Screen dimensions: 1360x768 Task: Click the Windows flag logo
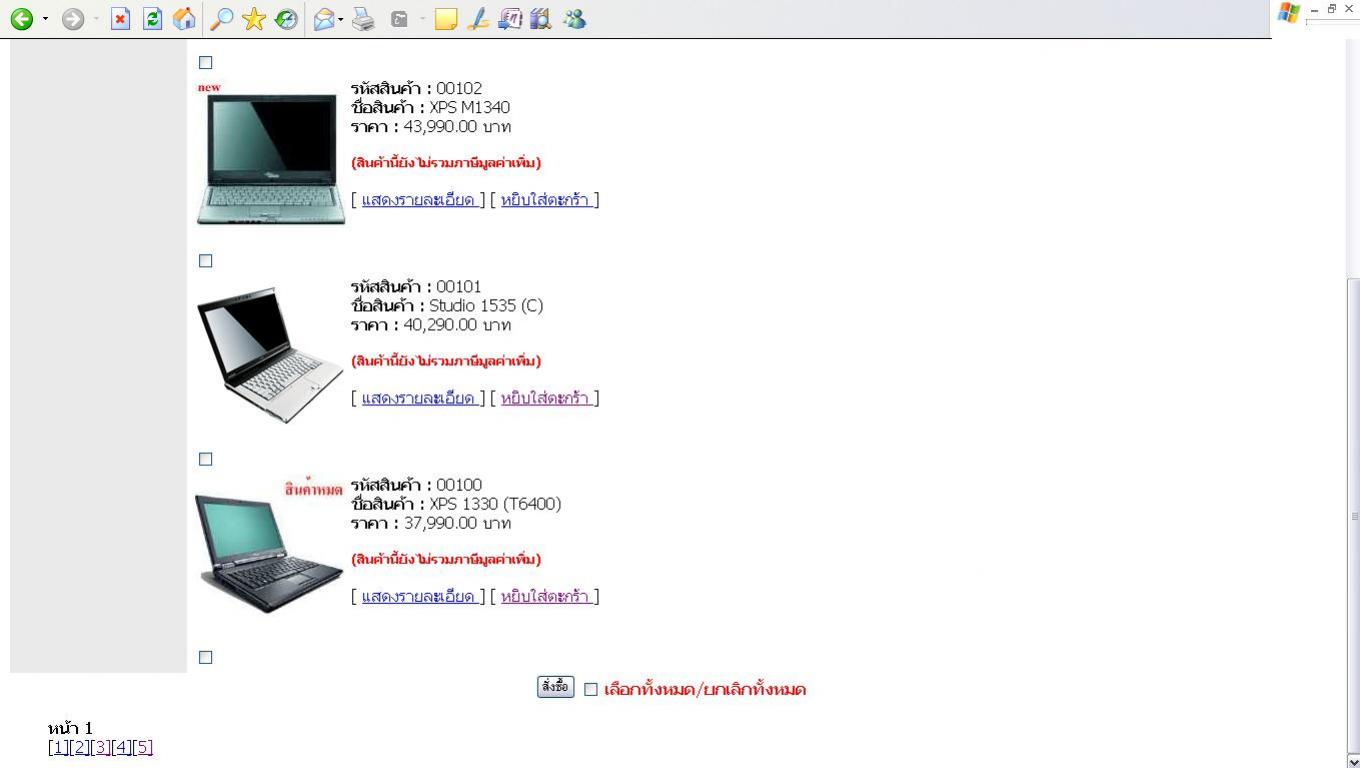(1288, 12)
